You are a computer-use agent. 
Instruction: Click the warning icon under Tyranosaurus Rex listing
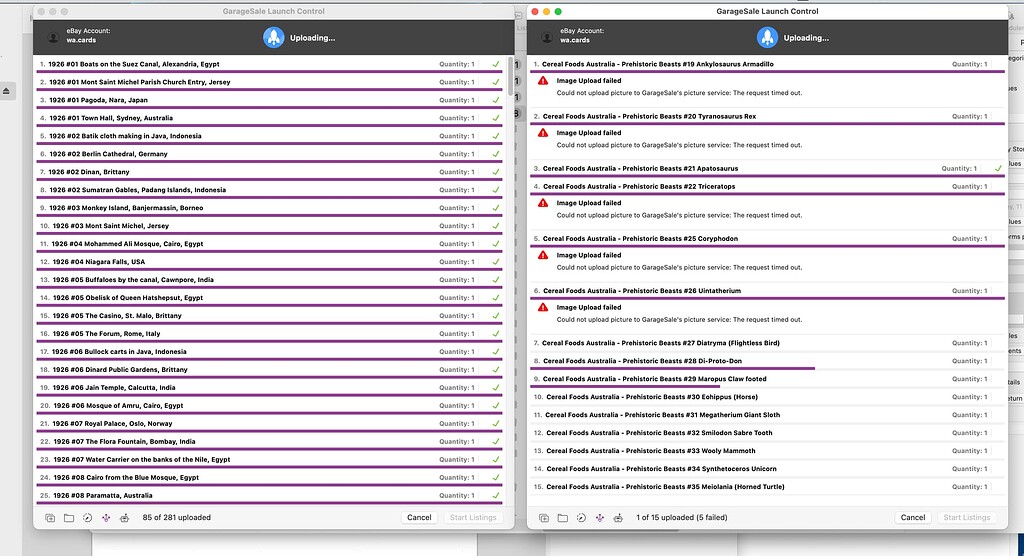pyautogui.click(x=543, y=133)
